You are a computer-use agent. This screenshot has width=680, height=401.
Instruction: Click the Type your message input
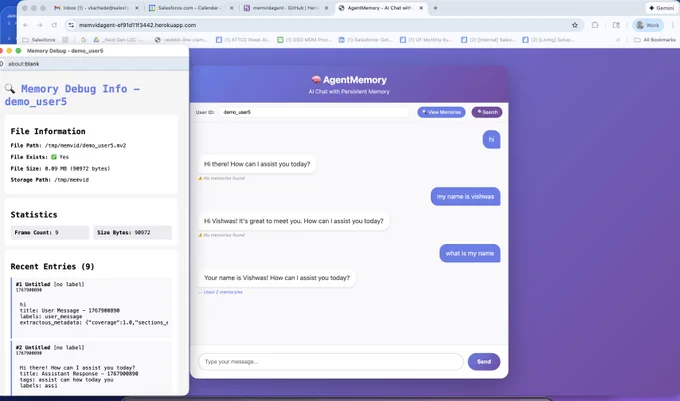coord(330,362)
